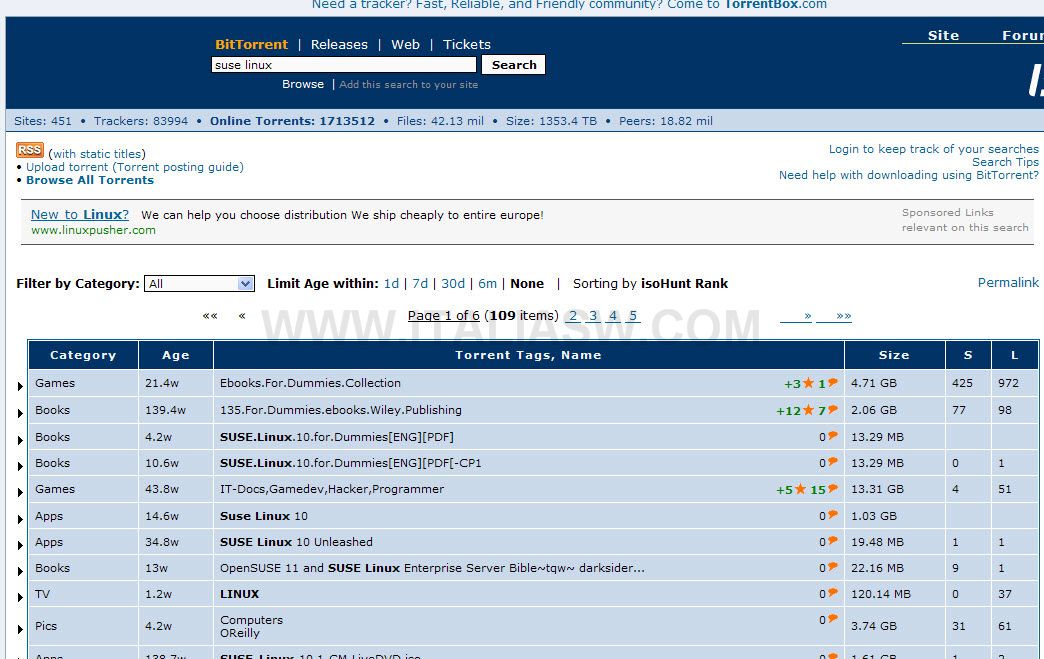The height and width of the screenshot is (659, 1044).
Task: Expand the Suse Linux 10 Apps row arrow
Action: click(20, 519)
